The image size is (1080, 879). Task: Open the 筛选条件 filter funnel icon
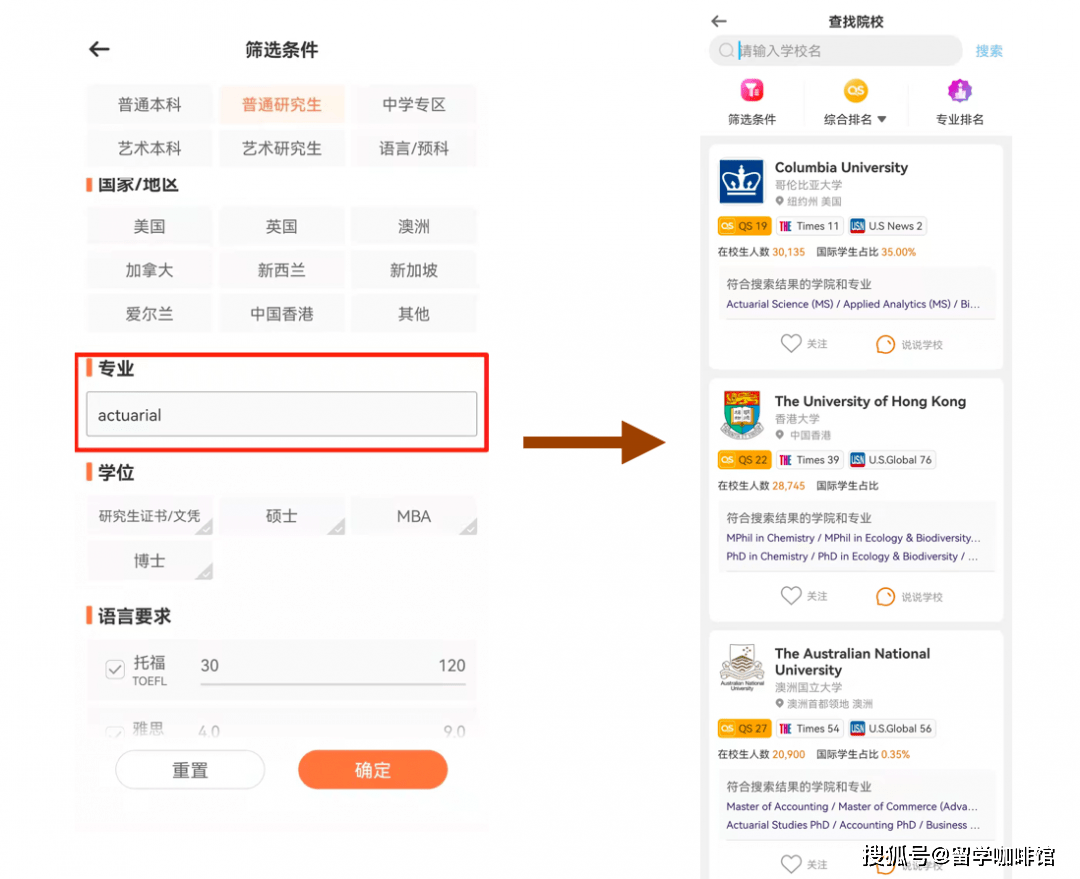tap(751, 91)
